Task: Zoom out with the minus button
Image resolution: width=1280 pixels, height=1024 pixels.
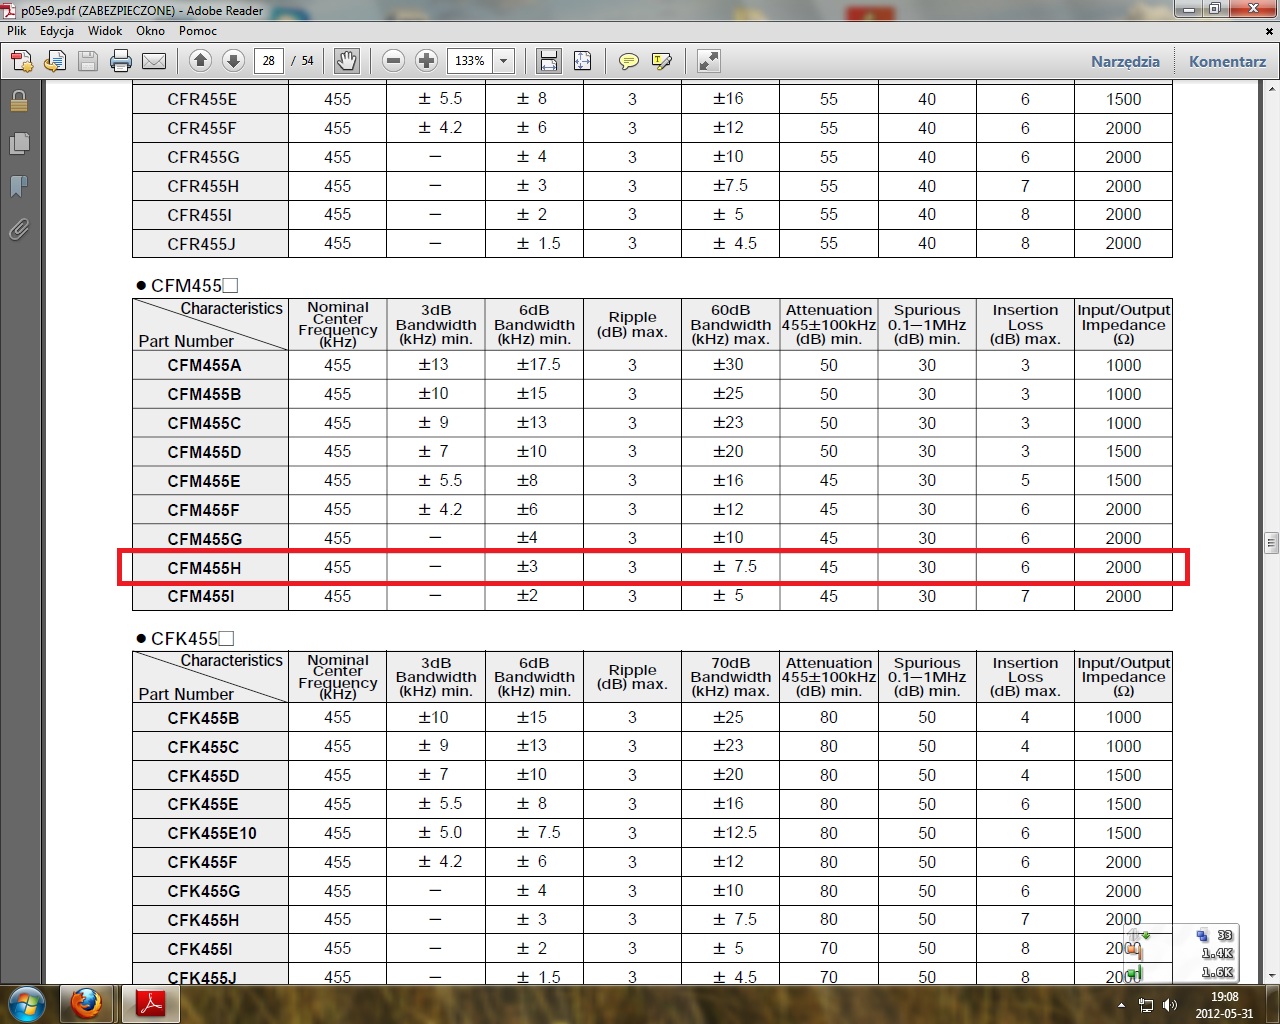Action: tap(393, 61)
